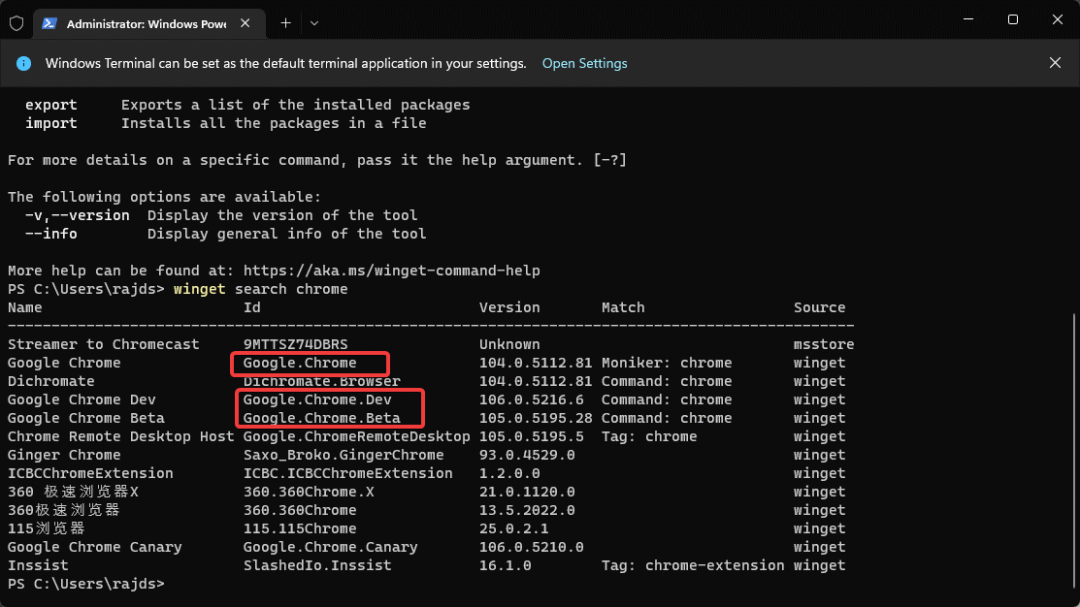The image size is (1080, 607).
Task: Click Id '9MTTSZ74DBRS'
Action: pos(295,344)
